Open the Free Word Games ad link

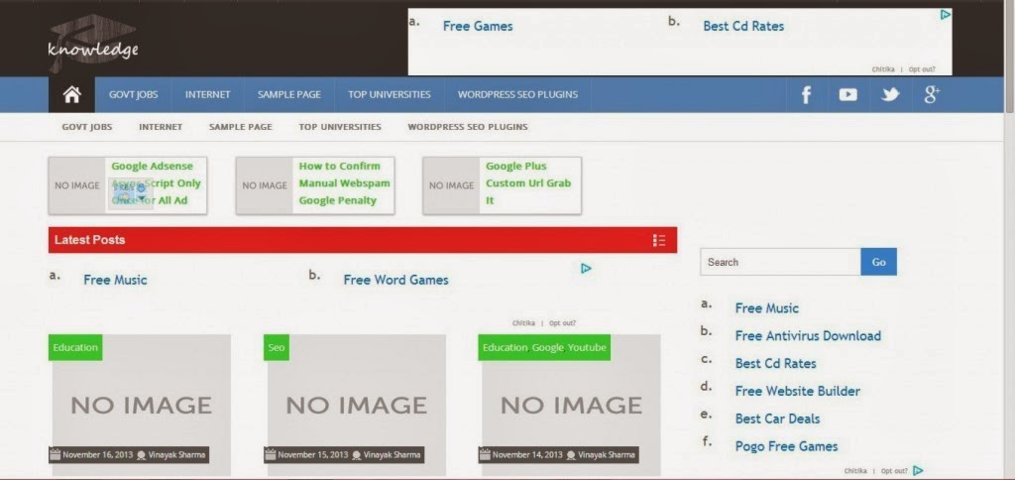tap(396, 280)
